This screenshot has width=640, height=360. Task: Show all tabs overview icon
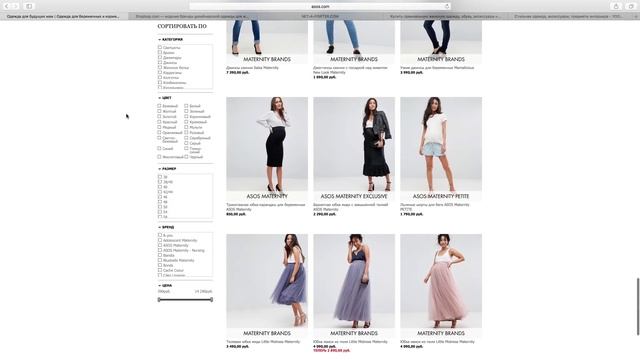631,6
